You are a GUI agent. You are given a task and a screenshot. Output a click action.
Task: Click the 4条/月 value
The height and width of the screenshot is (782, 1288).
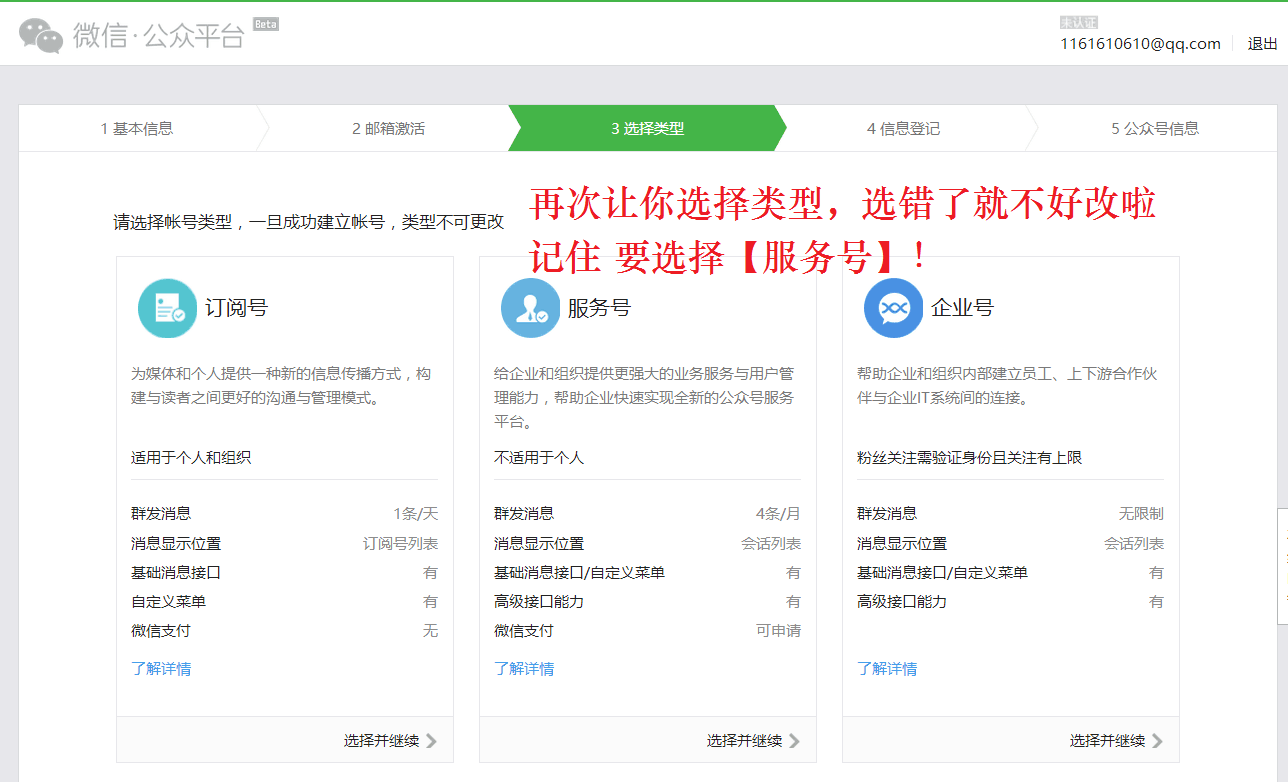[x=778, y=514]
